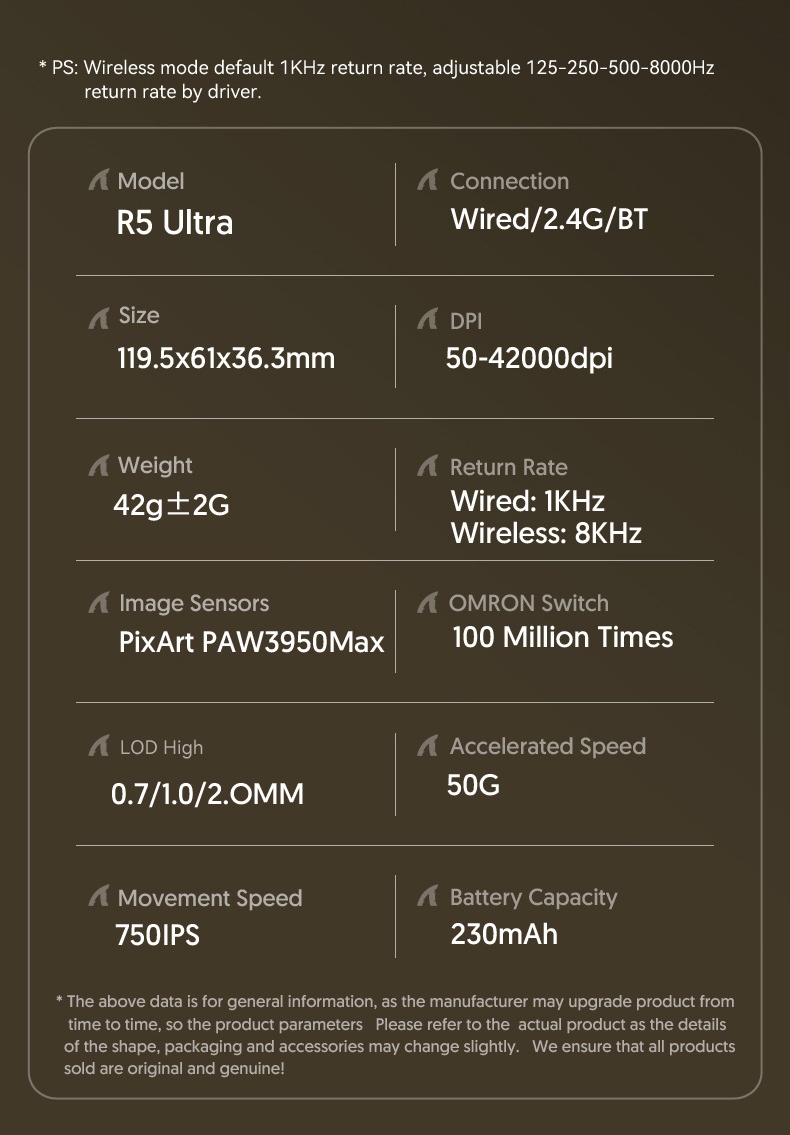Click the Wireless: 8KHz return rate line
790x1135 pixels.
(x=546, y=533)
